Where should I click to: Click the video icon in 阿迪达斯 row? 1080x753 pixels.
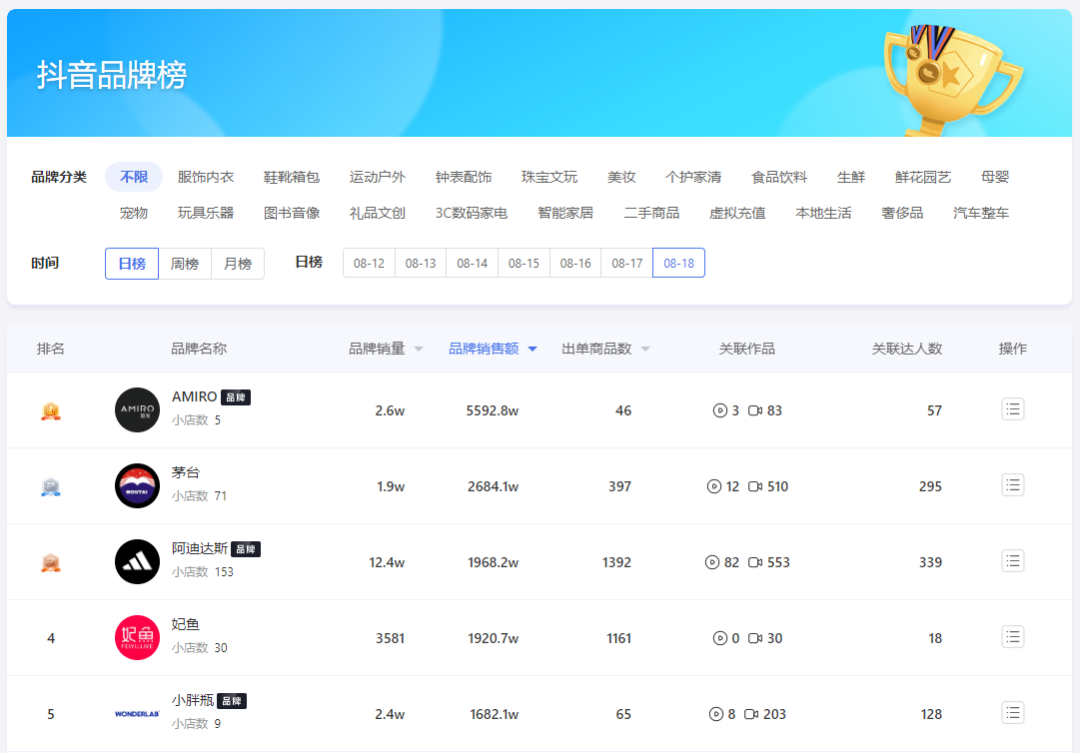[755, 562]
